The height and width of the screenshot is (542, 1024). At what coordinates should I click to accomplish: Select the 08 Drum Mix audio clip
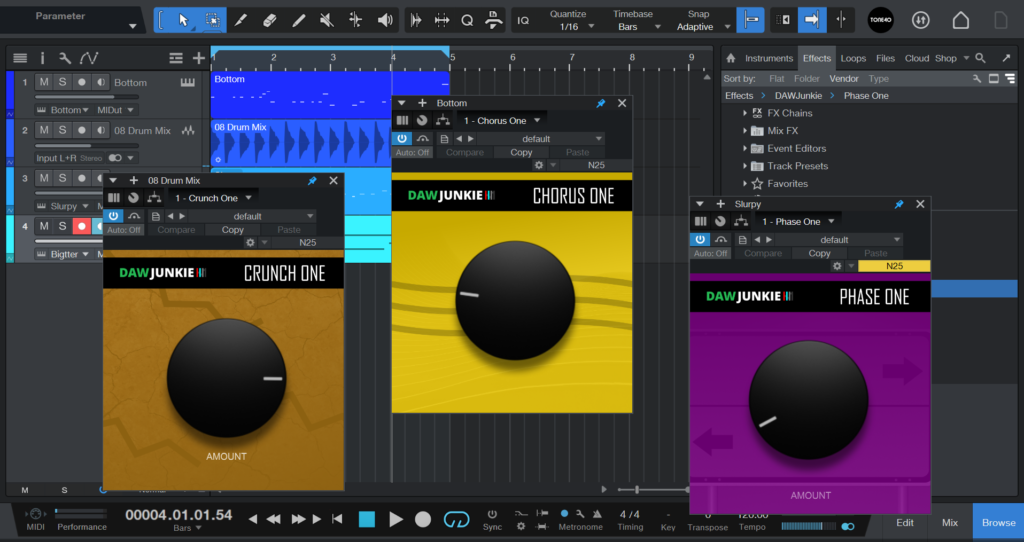[x=301, y=142]
